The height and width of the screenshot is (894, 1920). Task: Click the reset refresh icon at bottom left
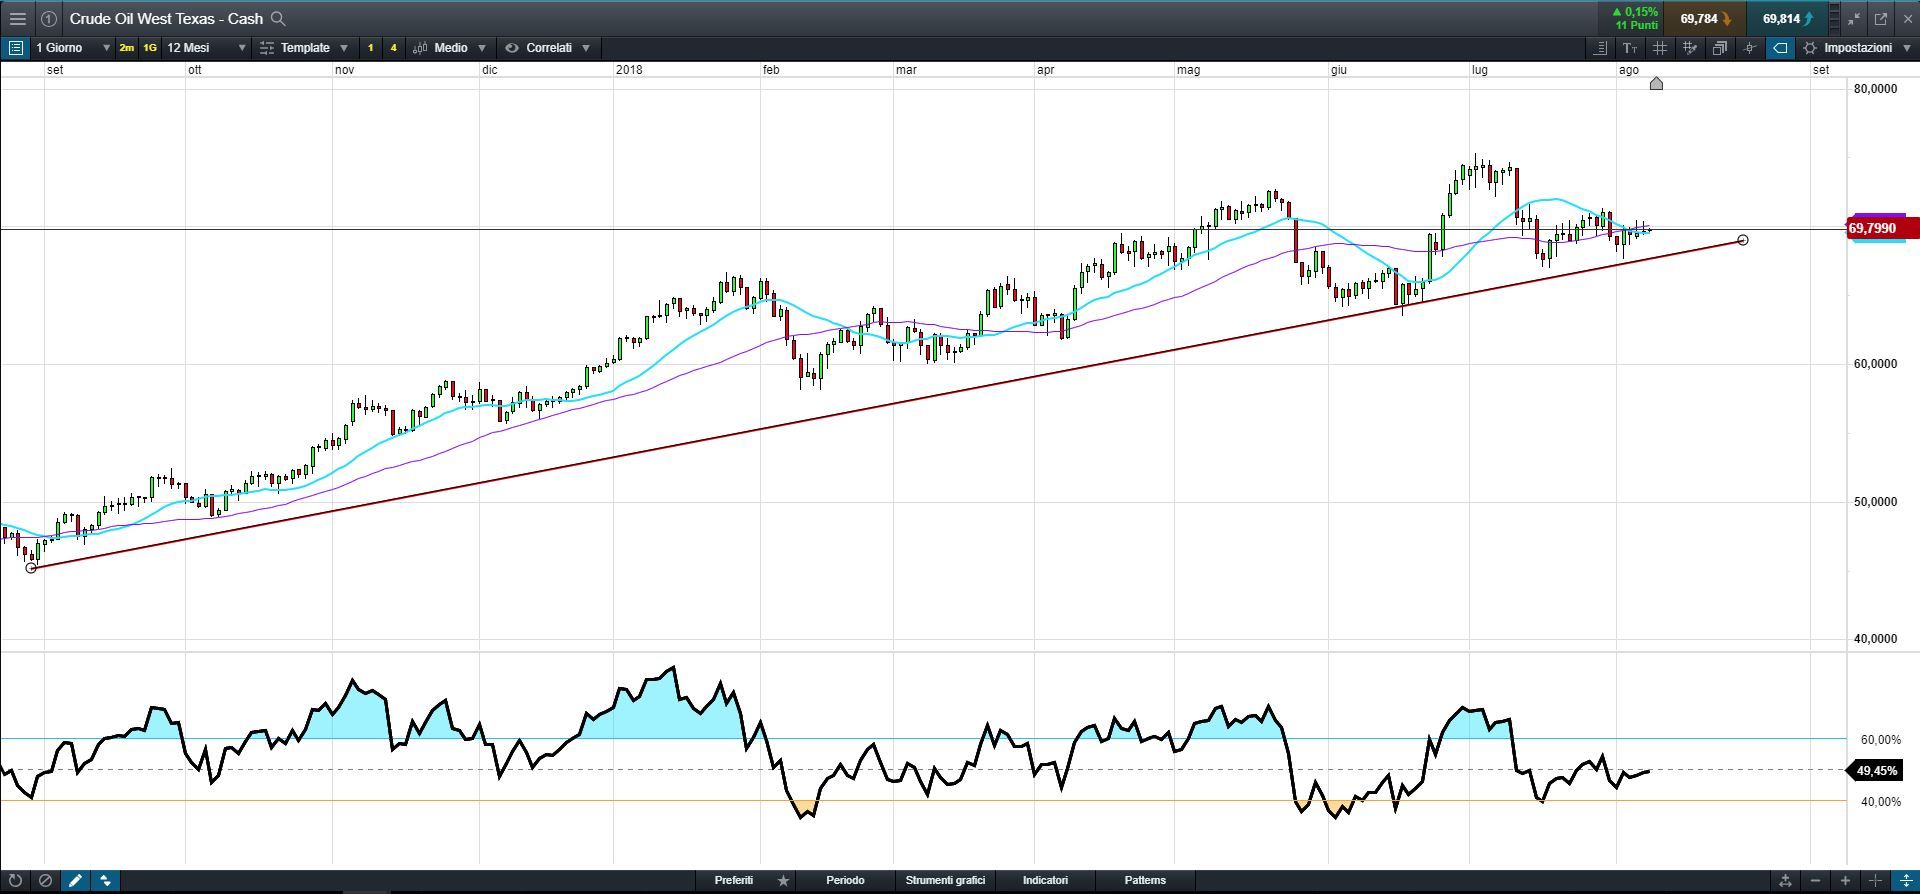(x=15, y=881)
